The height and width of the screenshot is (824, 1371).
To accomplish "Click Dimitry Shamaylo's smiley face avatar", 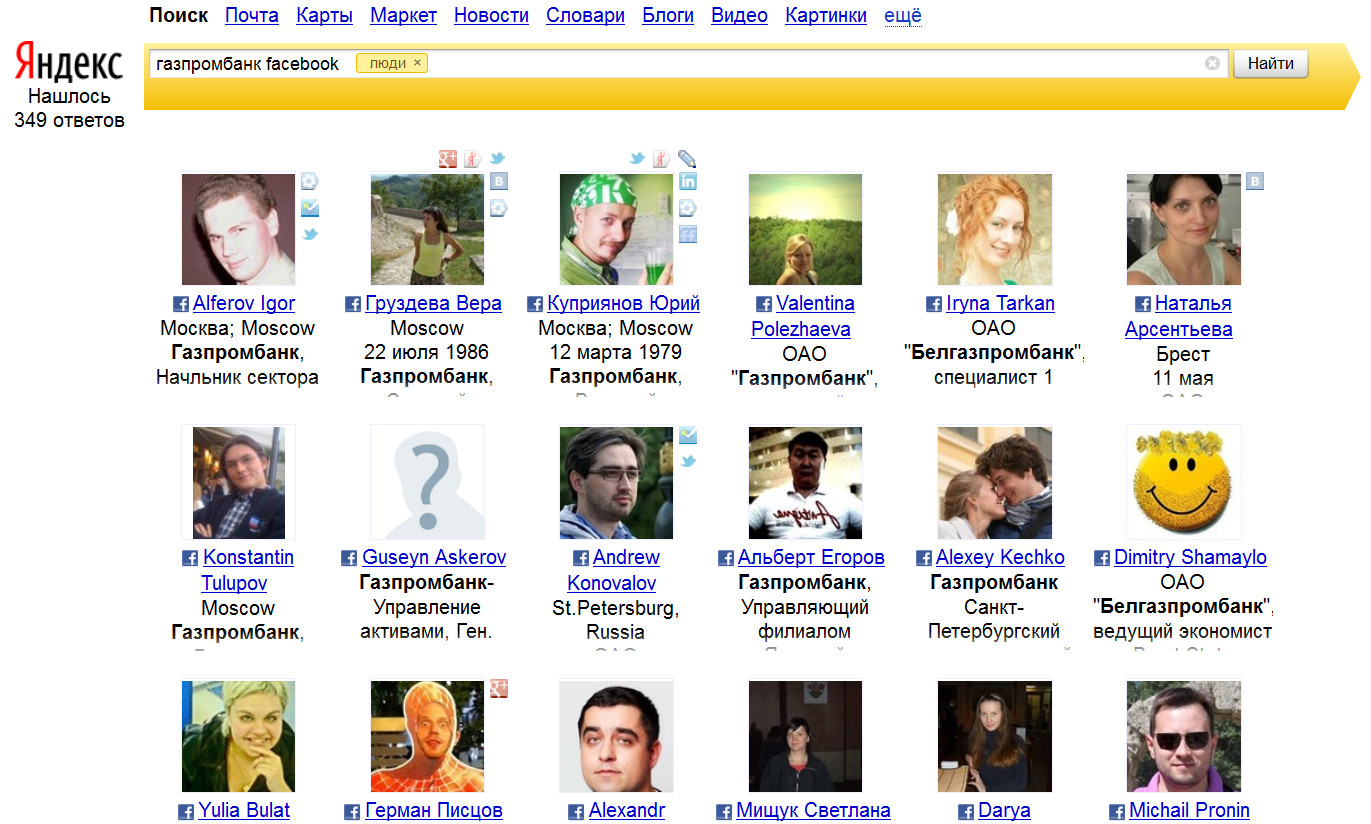I will (x=1183, y=482).
